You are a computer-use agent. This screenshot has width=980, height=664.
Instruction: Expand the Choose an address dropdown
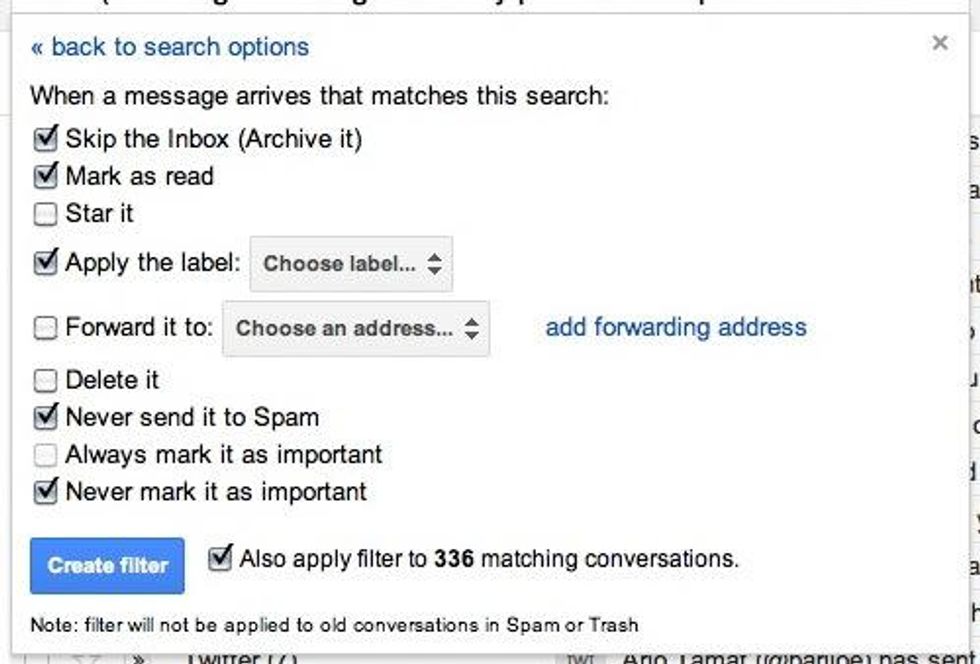point(356,329)
